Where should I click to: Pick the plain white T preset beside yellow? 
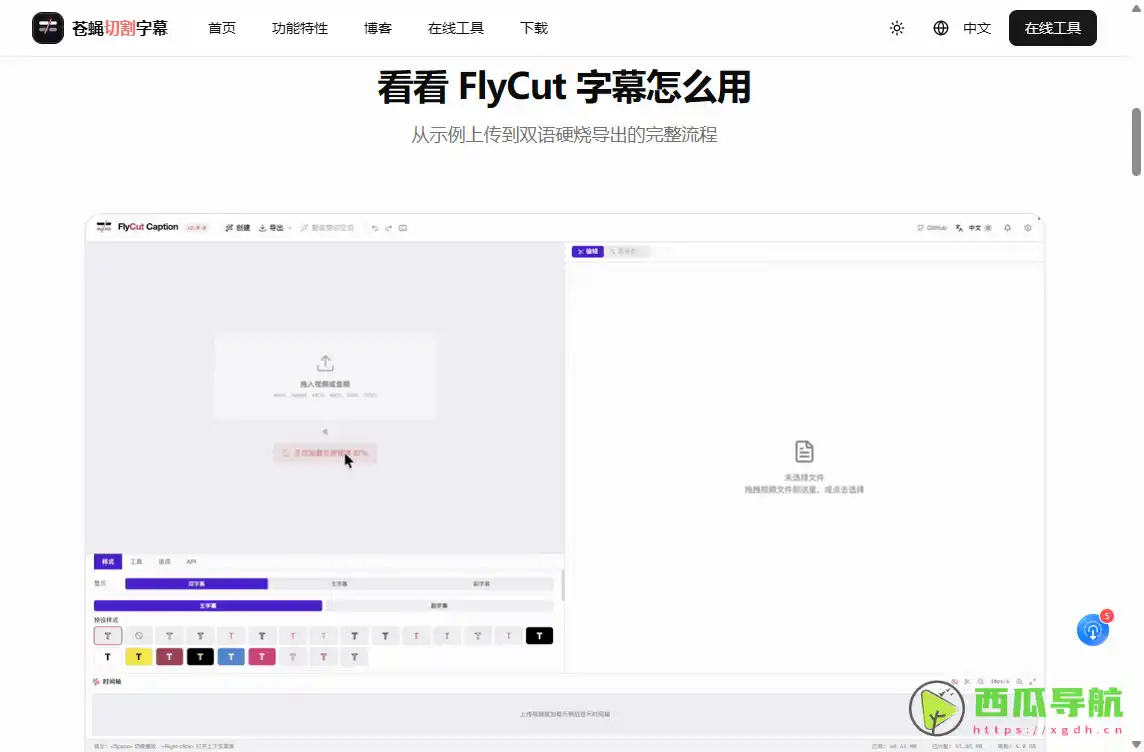pos(108,657)
